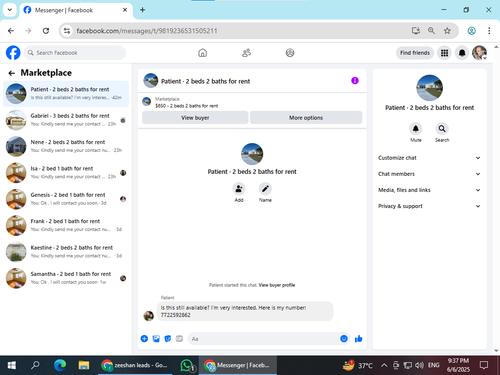Reload the page in browser toolbar
Image resolution: width=500 pixels, height=375 pixels.
46,31
